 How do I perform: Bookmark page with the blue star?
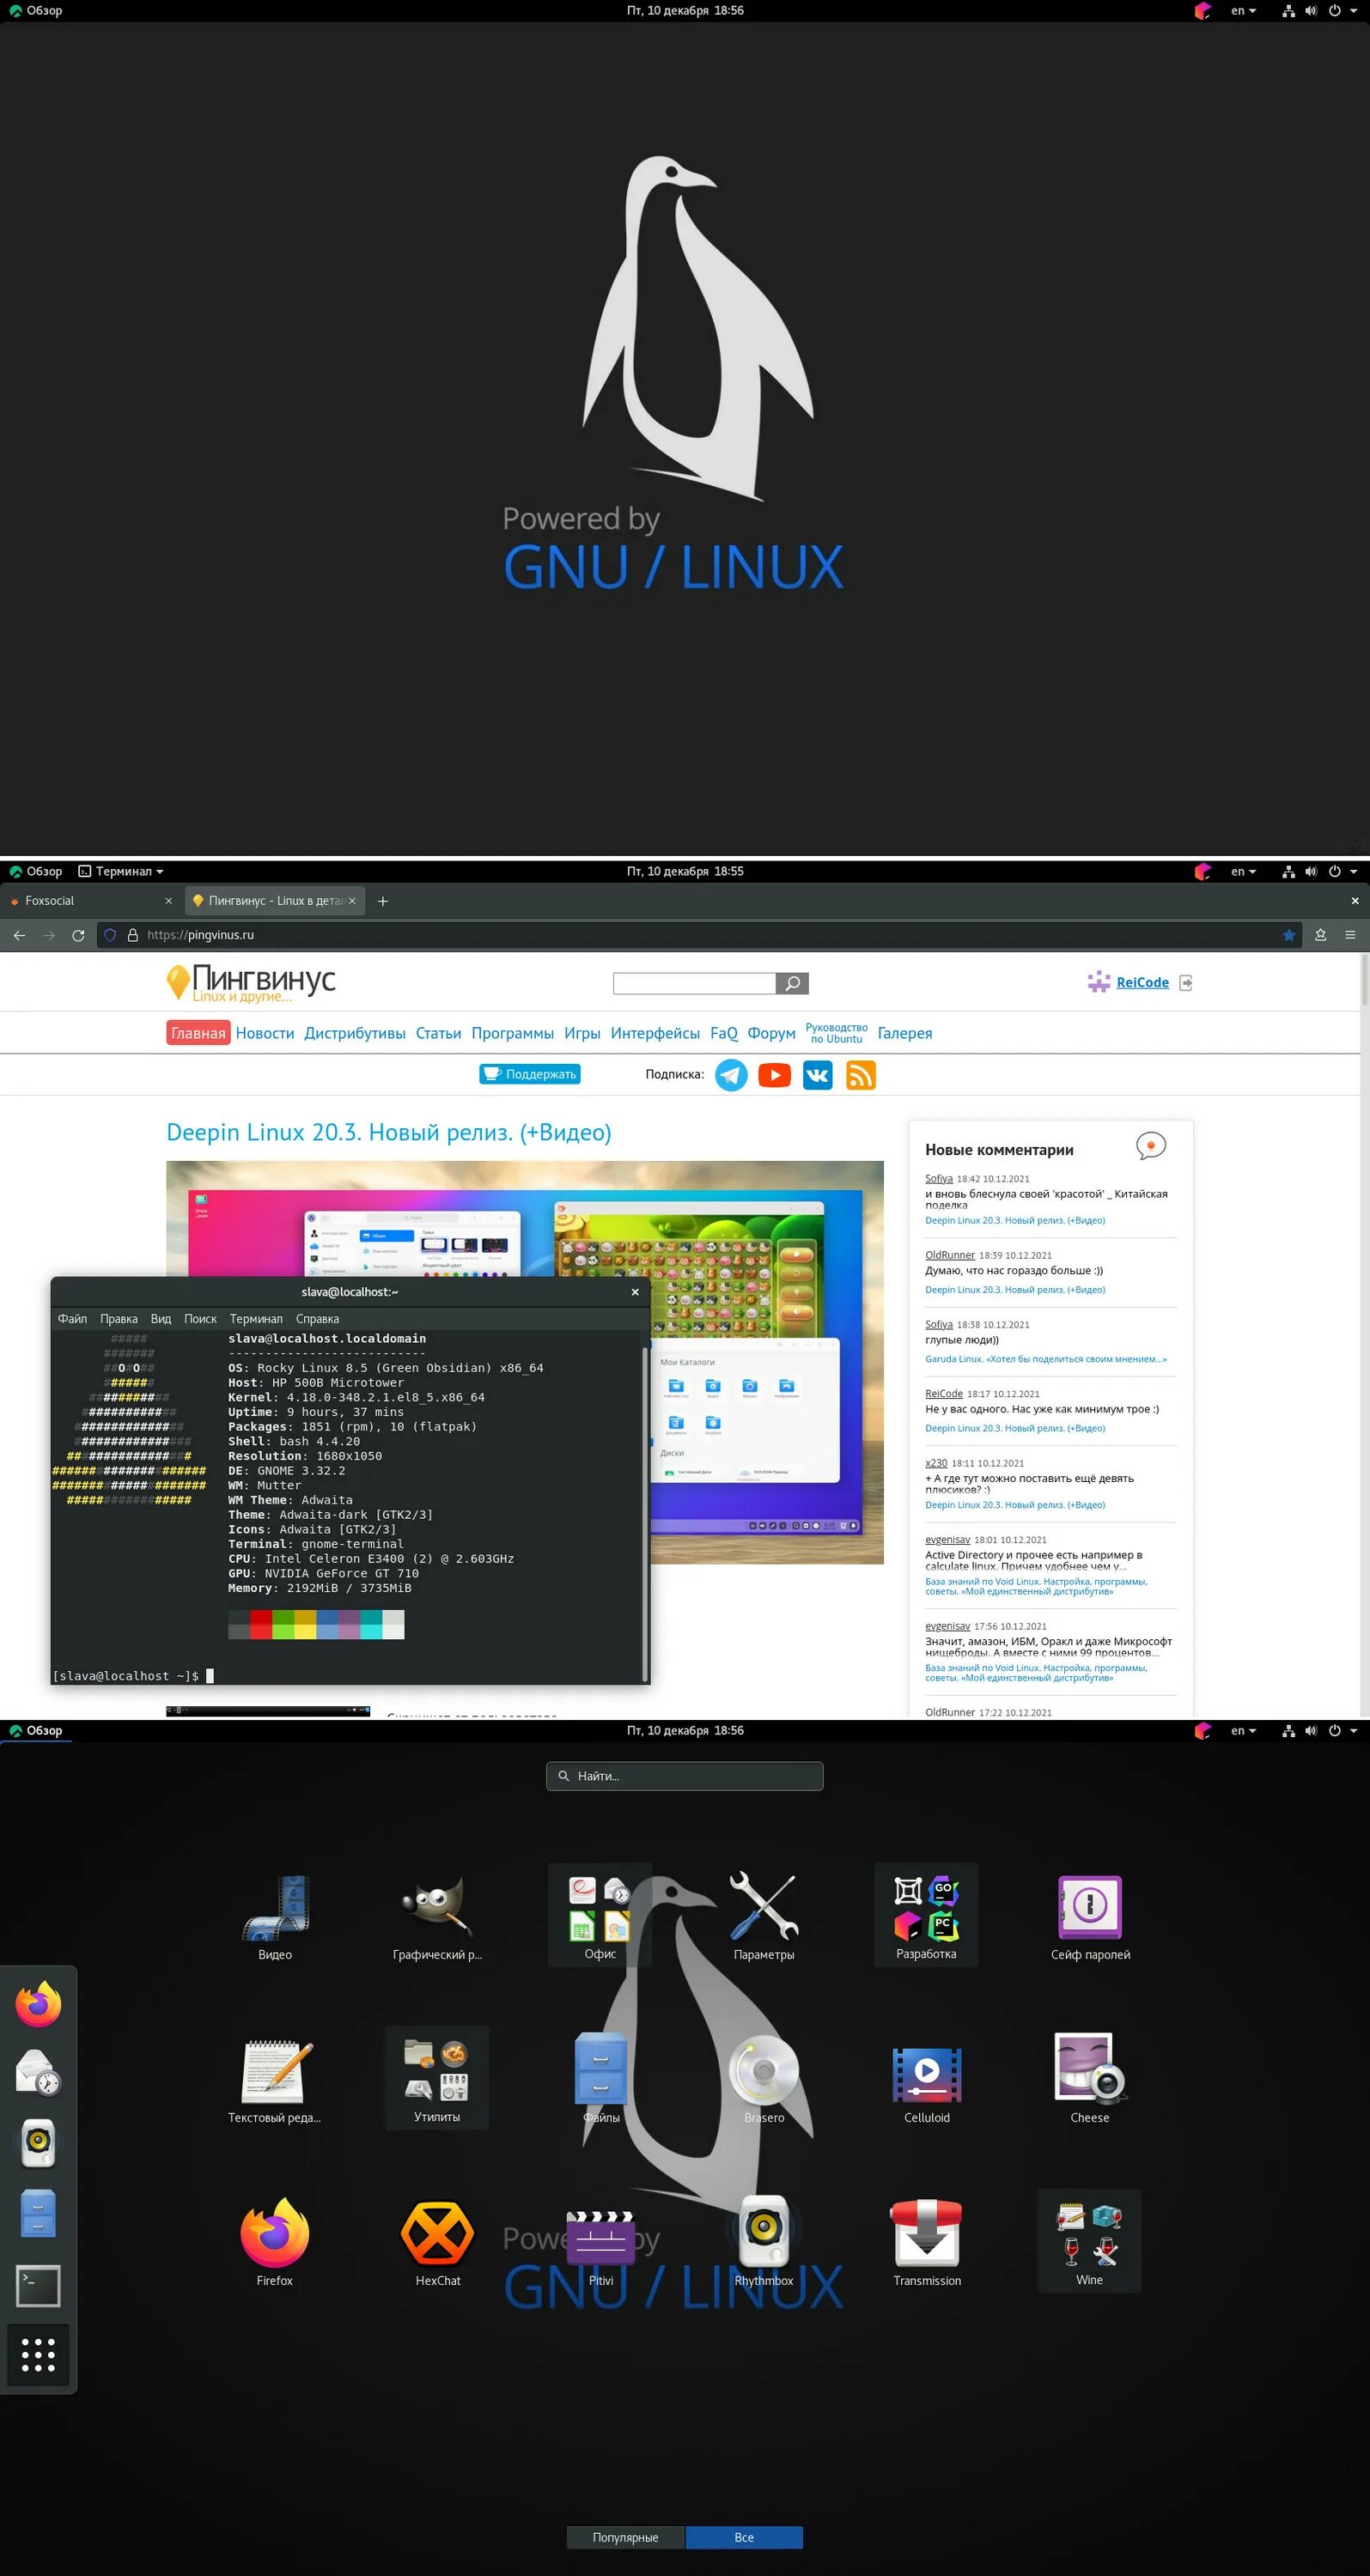1289,935
